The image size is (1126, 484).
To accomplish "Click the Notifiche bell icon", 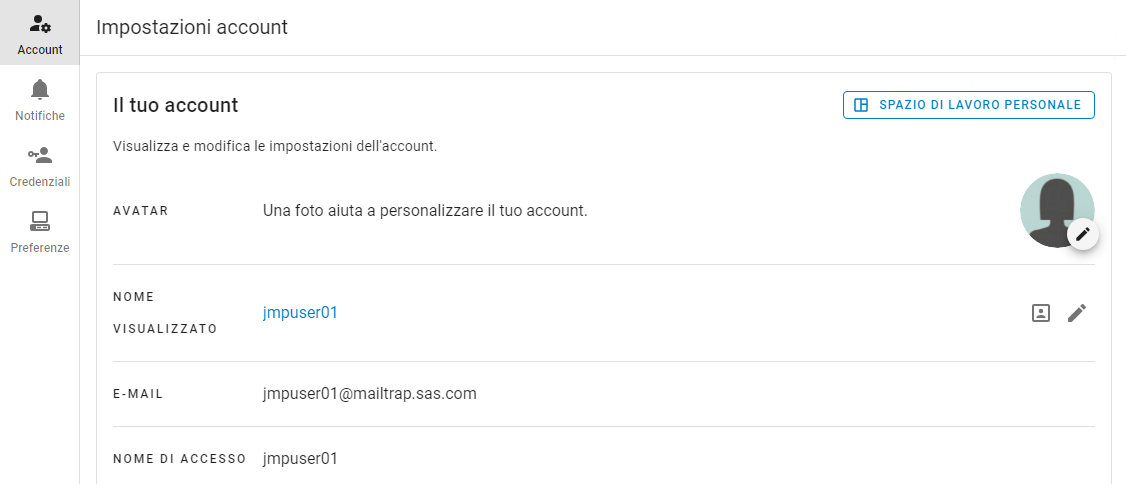I will click(x=40, y=89).
